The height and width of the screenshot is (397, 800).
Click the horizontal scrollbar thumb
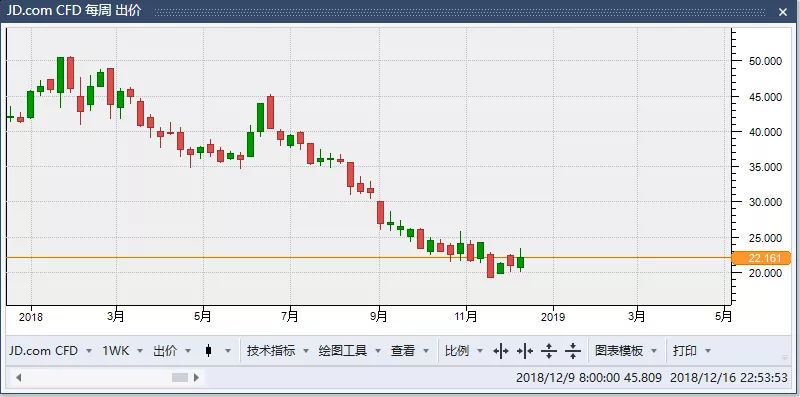[x=180, y=378]
